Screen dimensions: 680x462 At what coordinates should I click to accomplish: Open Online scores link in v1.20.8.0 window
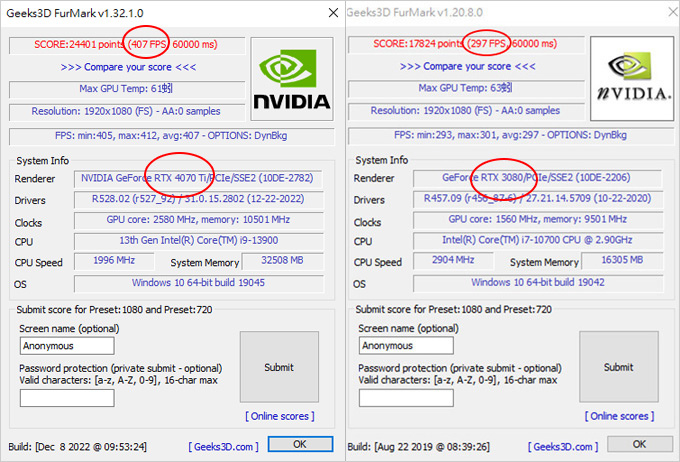619,416
